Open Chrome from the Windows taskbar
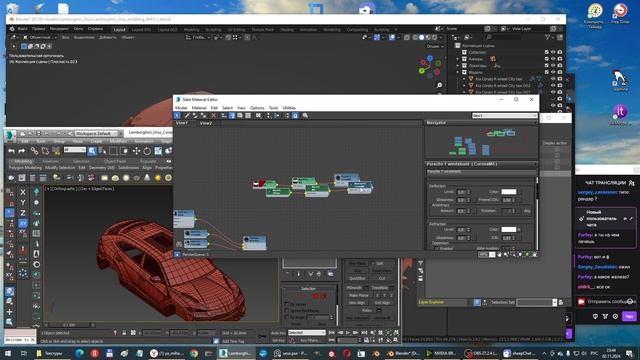This screenshot has height=360, width=640. tap(194, 353)
